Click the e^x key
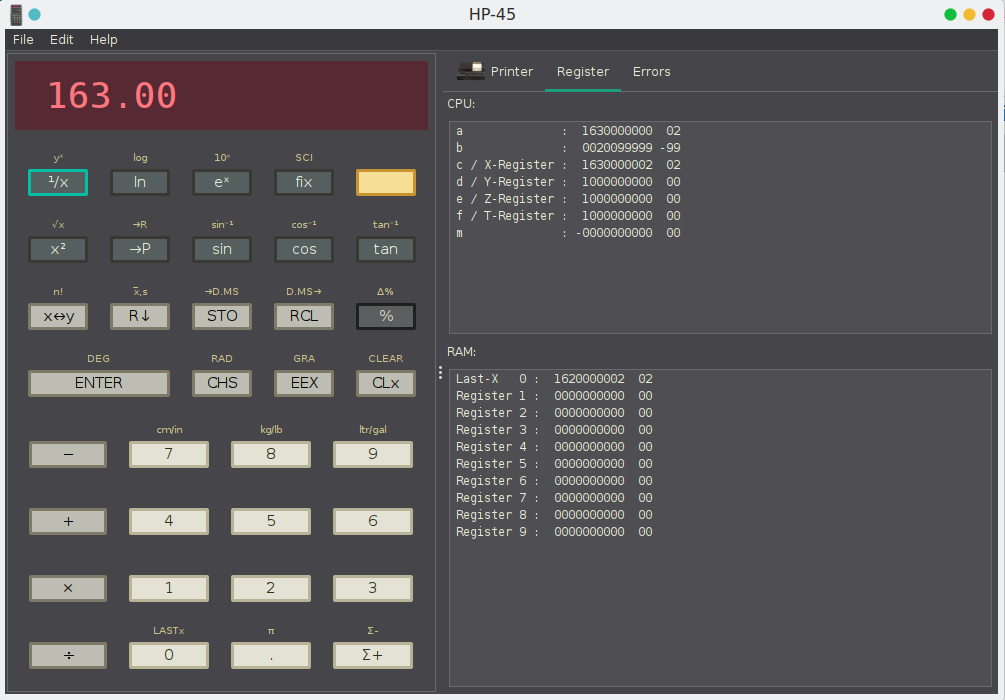This screenshot has height=700, width=1005. 222,182
